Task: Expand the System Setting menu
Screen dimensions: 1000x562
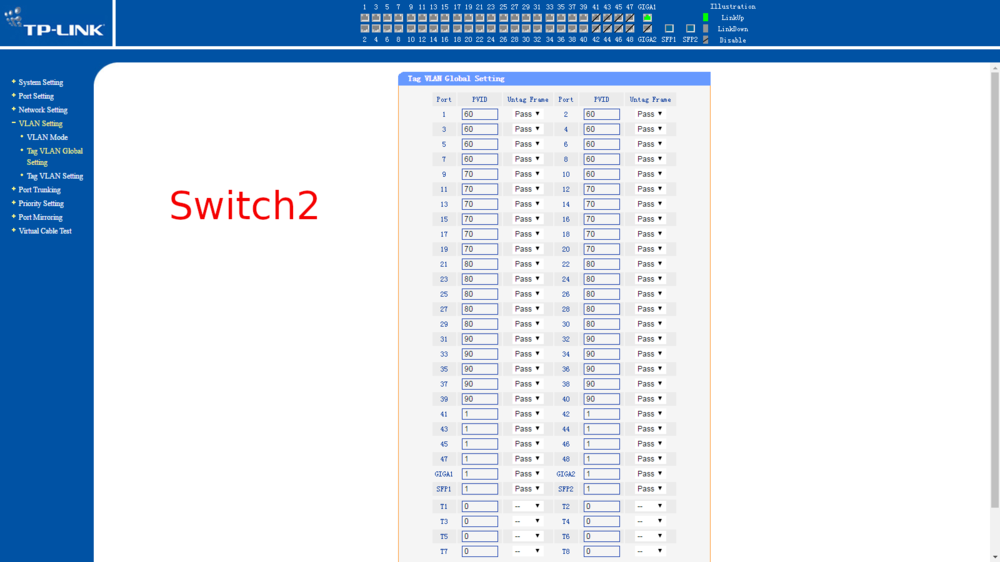Action: pyautogui.click(x=40, y=83)
